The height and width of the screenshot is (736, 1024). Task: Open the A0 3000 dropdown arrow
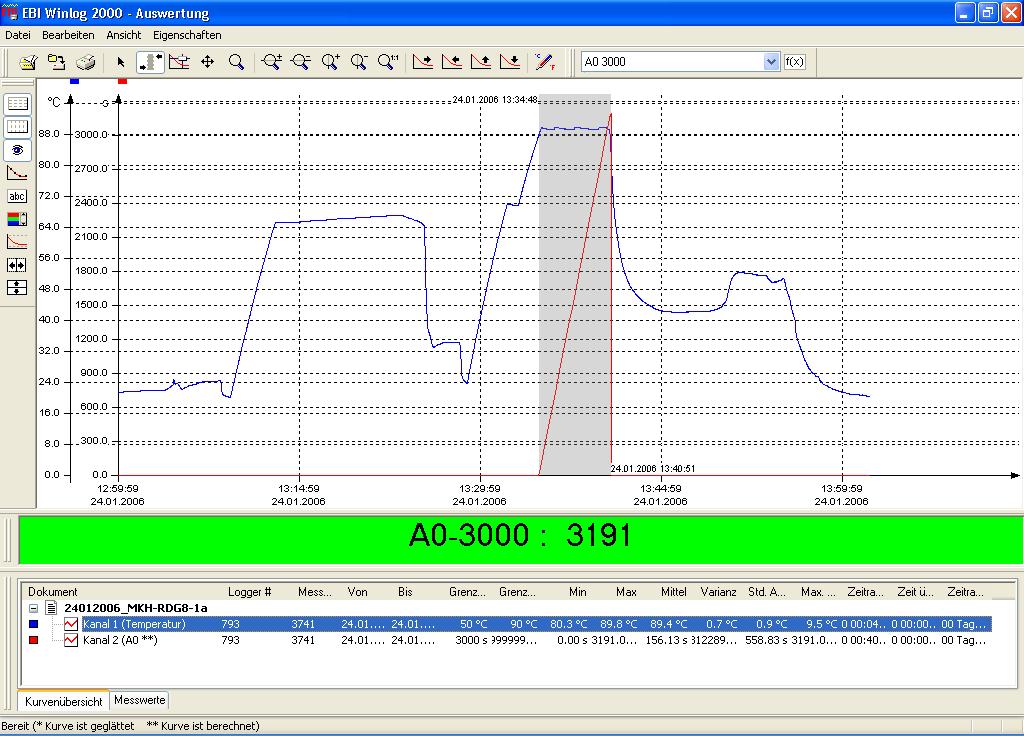click(x=771, y=62)
